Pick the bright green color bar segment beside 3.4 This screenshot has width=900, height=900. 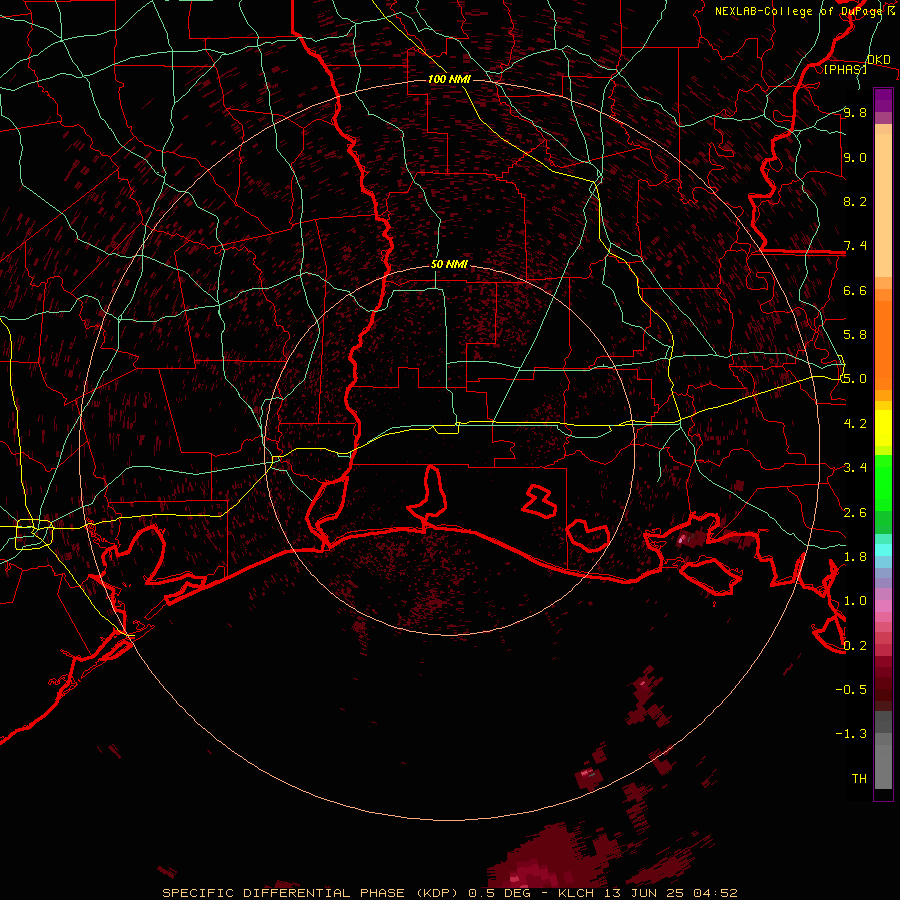(x=883, y=482)
